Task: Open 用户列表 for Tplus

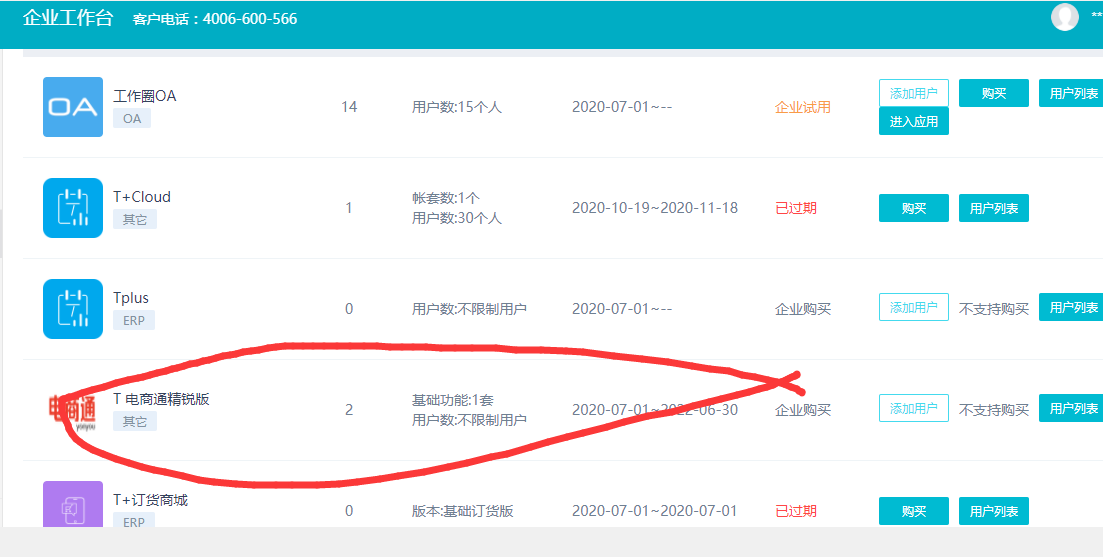Action: [1071, 307]
